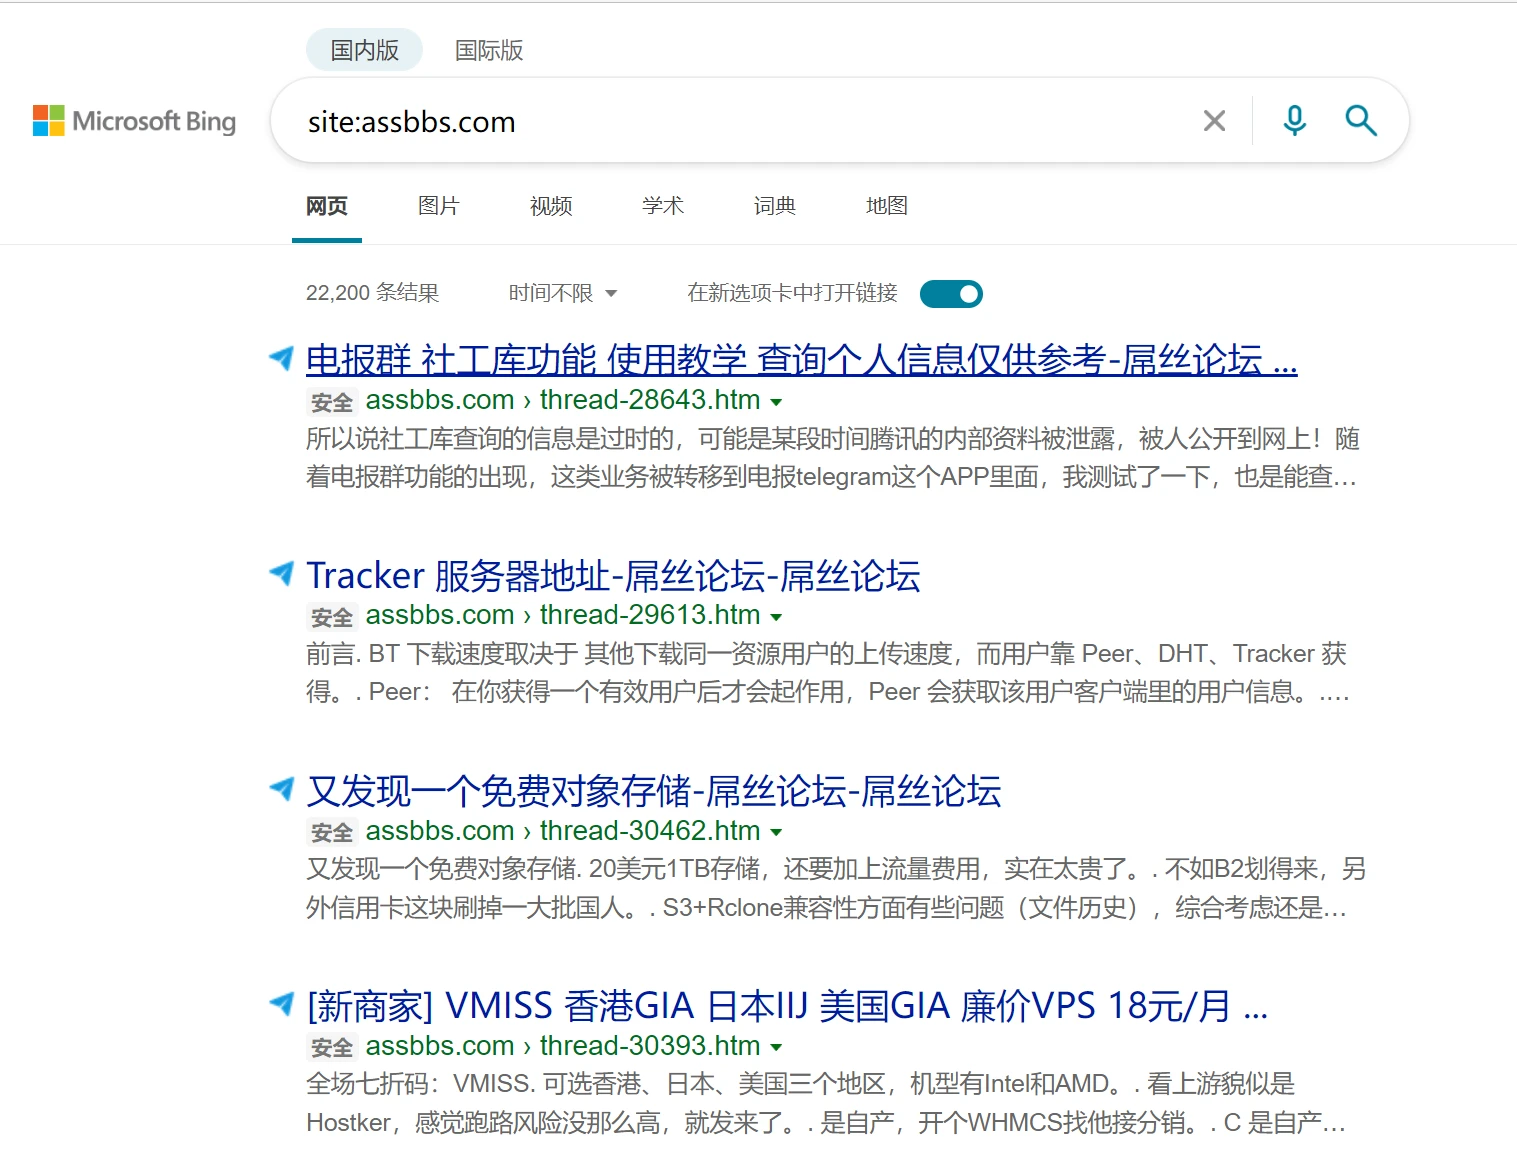Expand dropdown arrow next to thread-28643.htm
This screenshot has height=1153, width=1517.
[776, 402]
